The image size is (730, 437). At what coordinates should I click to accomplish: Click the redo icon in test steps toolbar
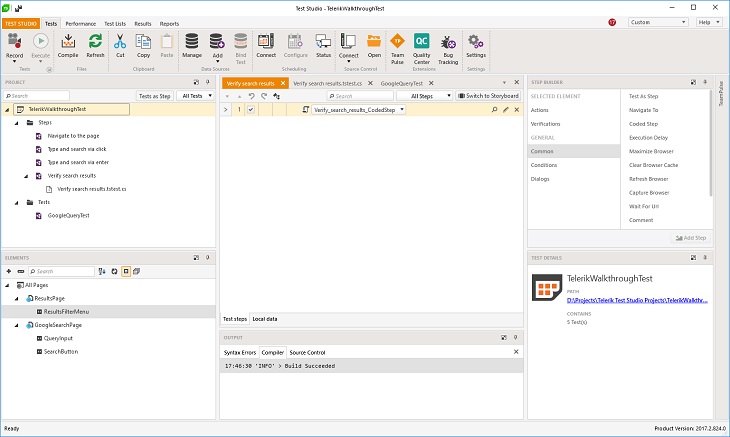point(264,96)
